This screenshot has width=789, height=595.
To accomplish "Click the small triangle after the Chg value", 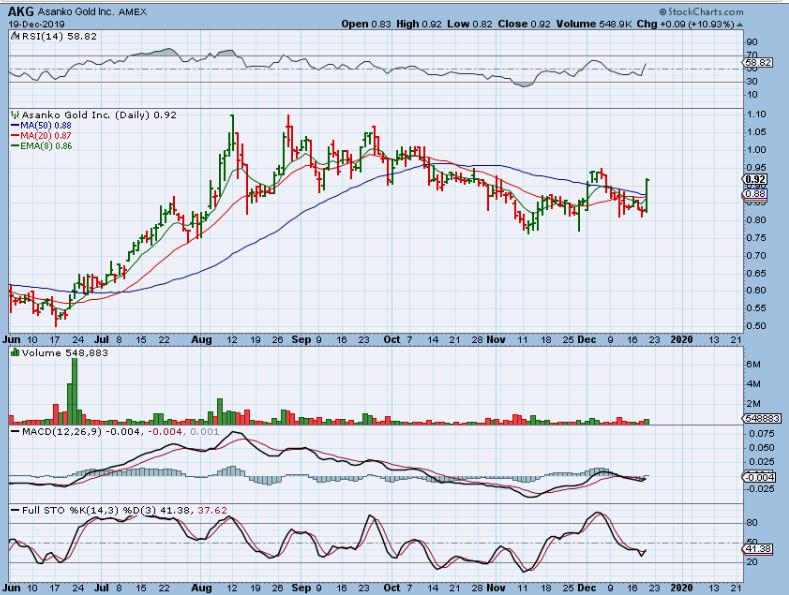I will pos(739,24).
